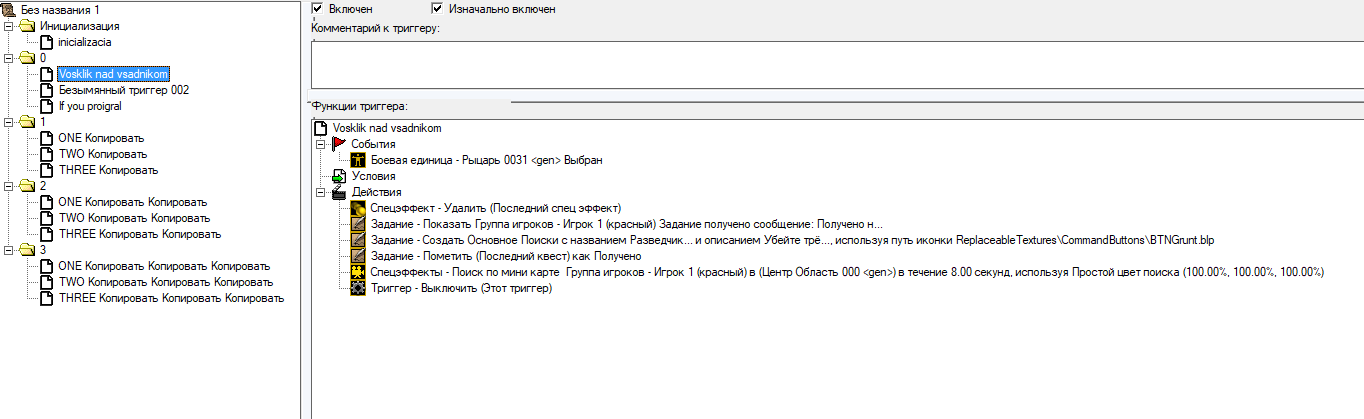
Task: Click the icon of THREE Копировать Копировать Копировать
Action: click(x=46, y=297)
